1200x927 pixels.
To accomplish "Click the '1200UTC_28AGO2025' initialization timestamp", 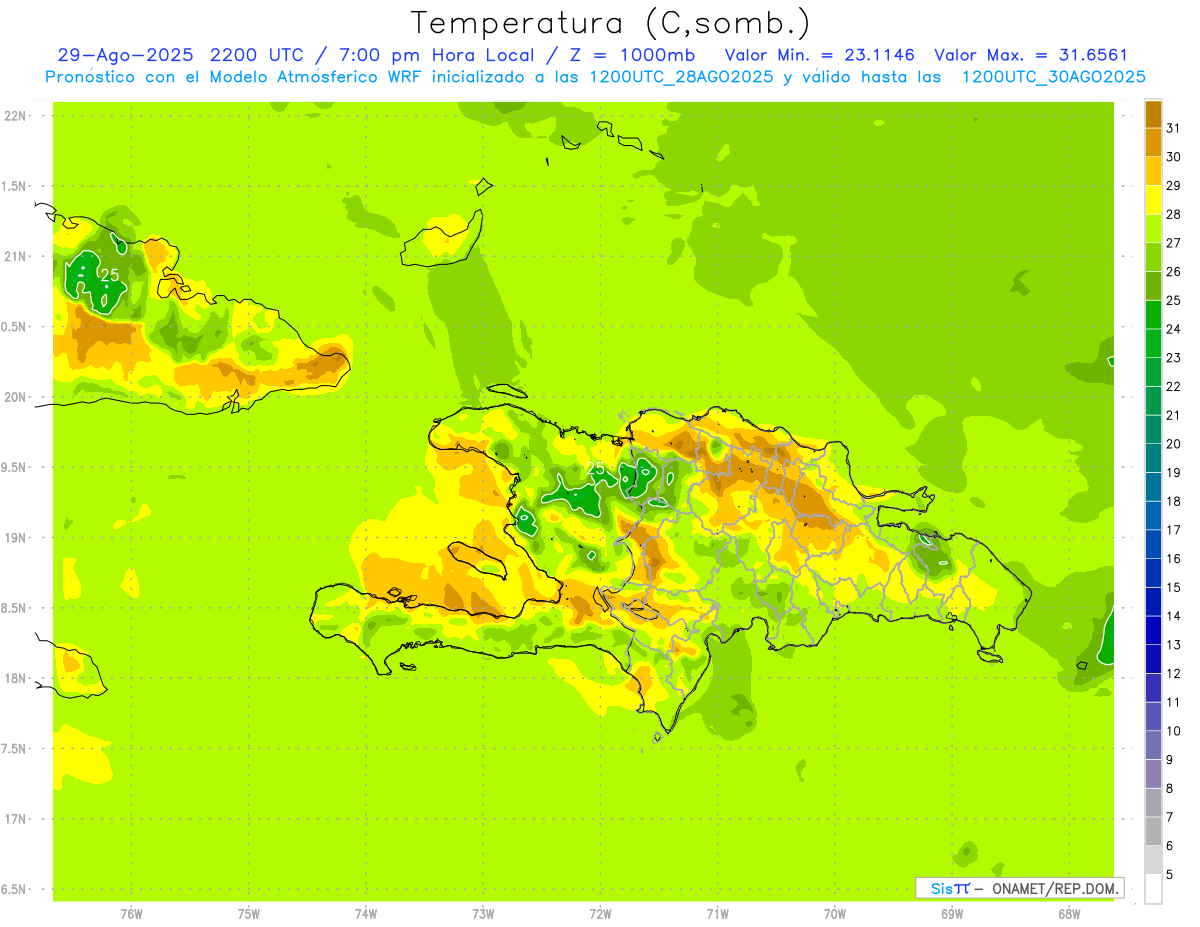I will pos(681,77).
